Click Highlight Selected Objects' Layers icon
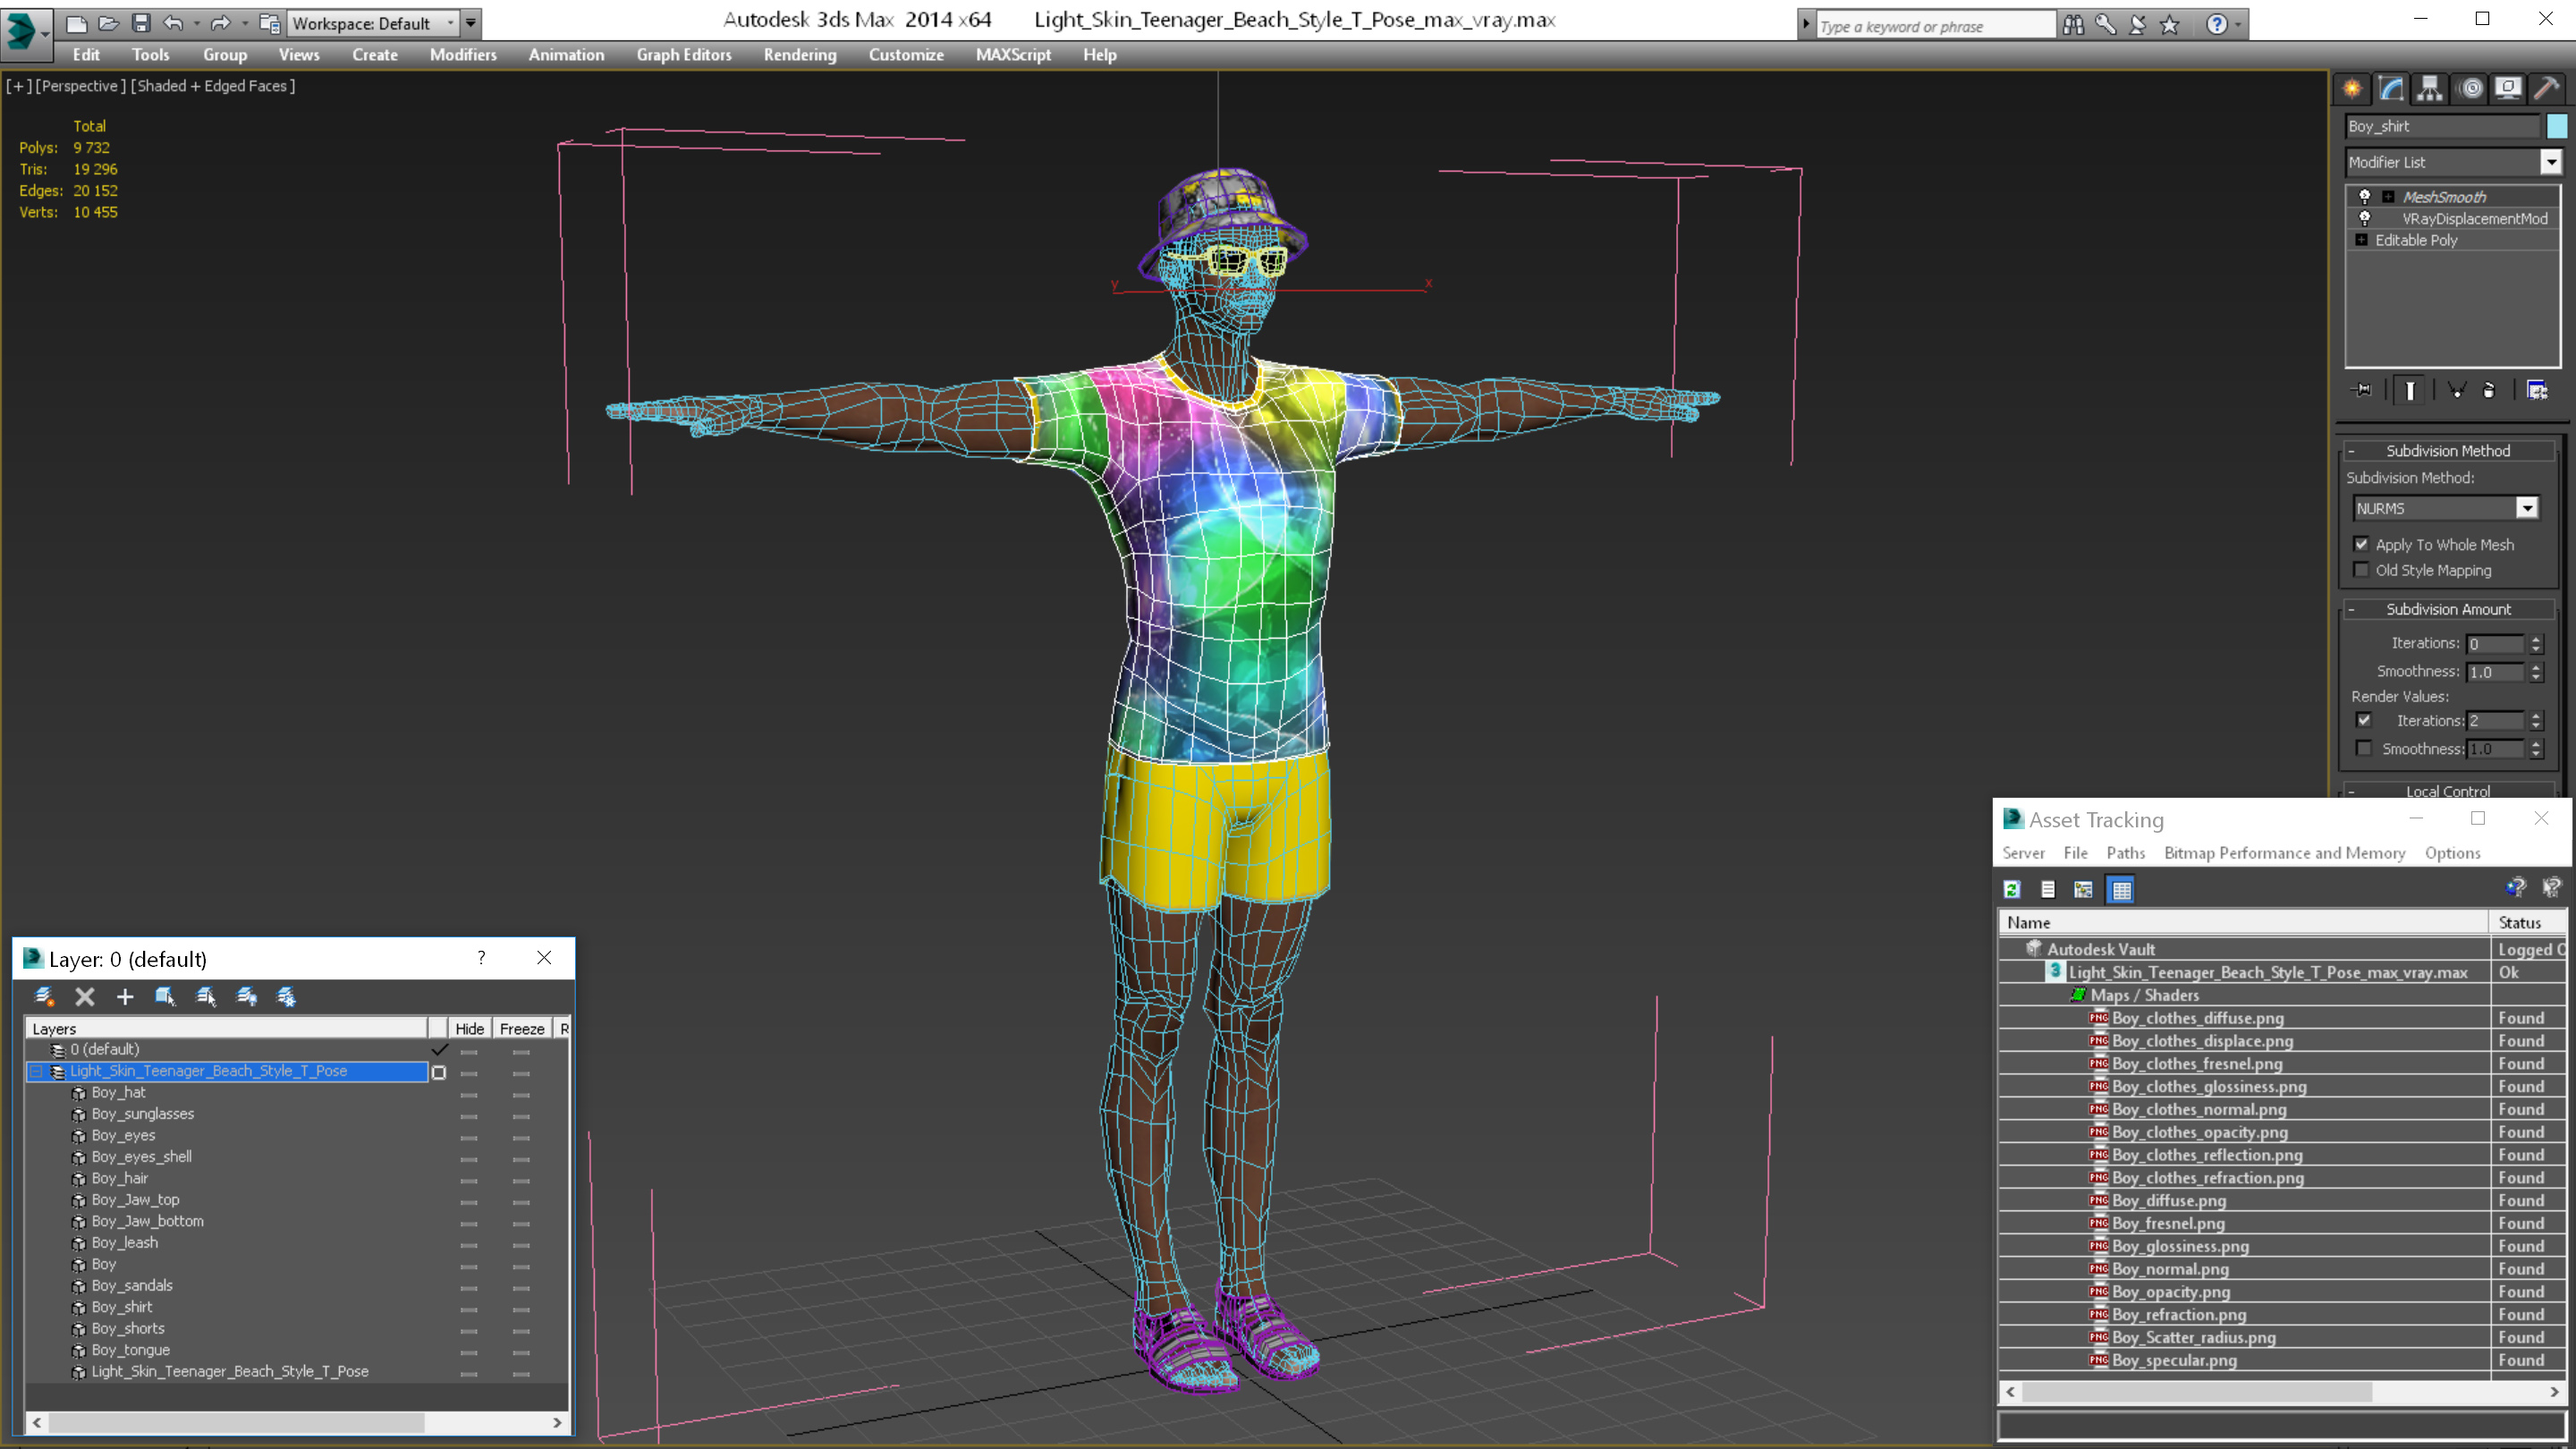The width and height of the screenshot is (2576, 1449). 206,996
